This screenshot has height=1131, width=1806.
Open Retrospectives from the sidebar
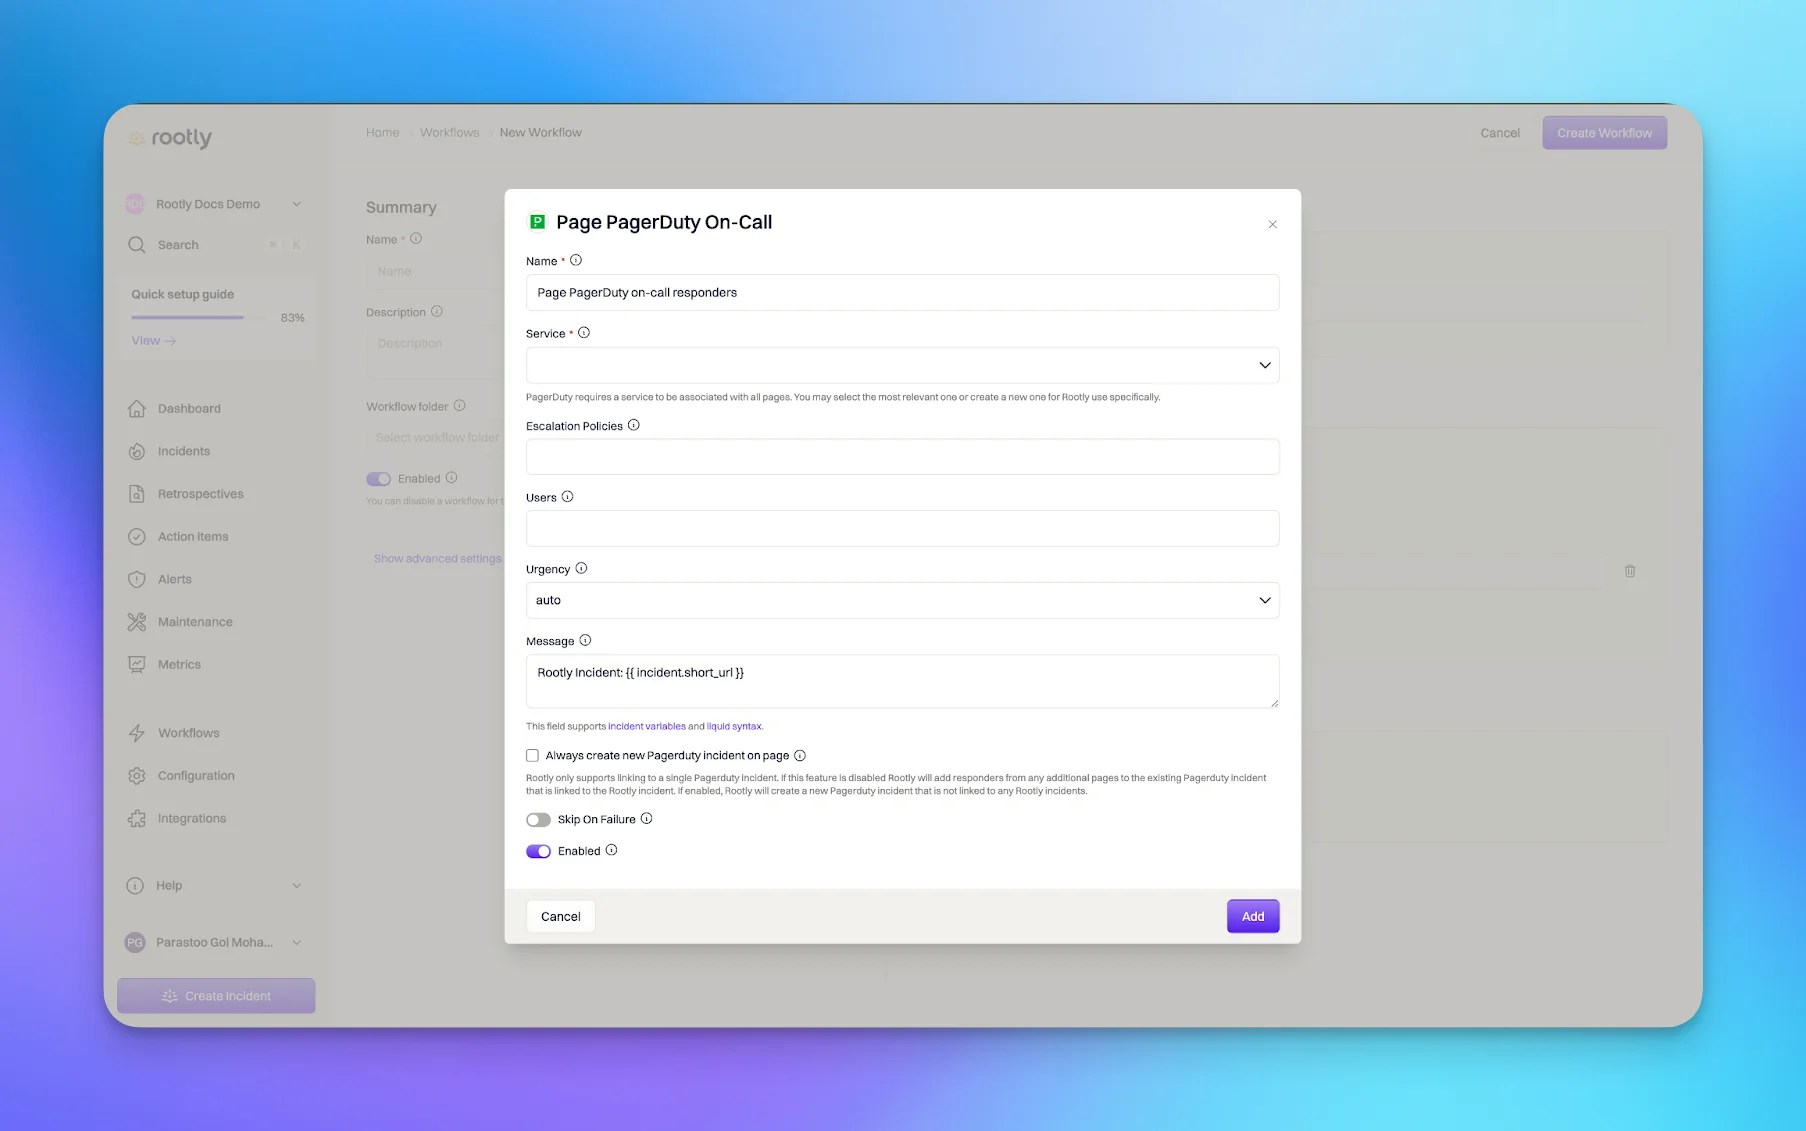point(200,494)
